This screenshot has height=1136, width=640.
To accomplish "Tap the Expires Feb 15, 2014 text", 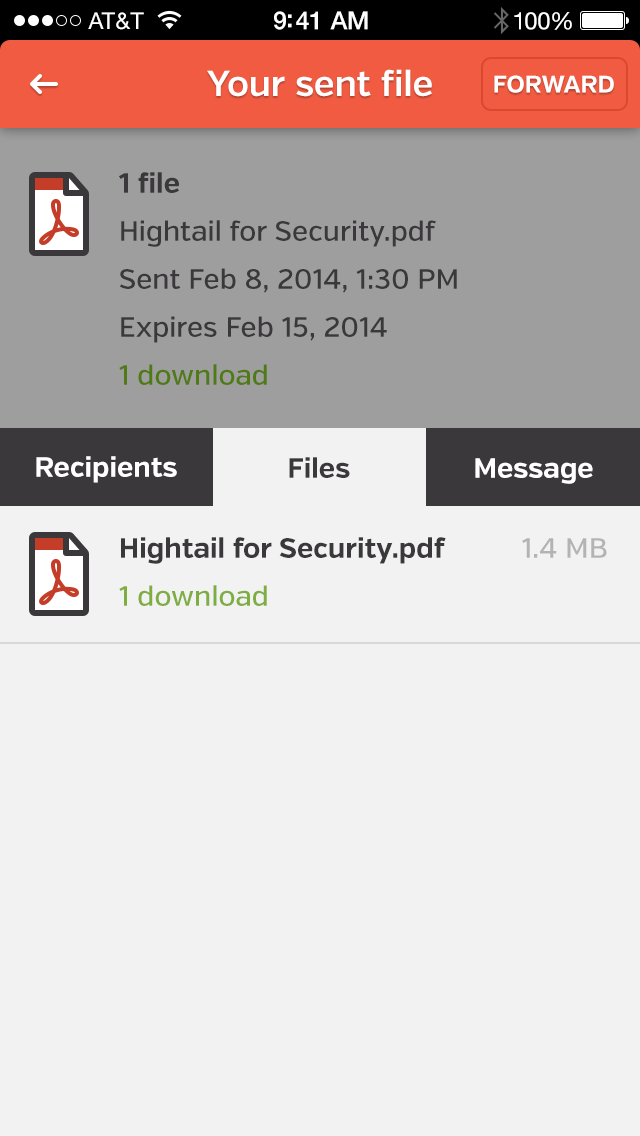I will (253, 327).
